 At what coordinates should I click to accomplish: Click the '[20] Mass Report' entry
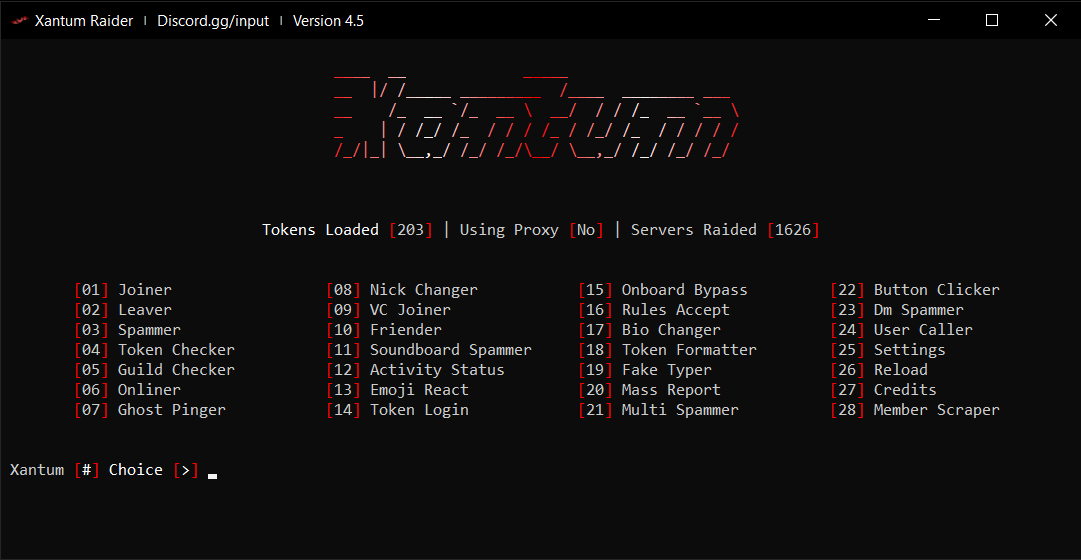(649, 390)
